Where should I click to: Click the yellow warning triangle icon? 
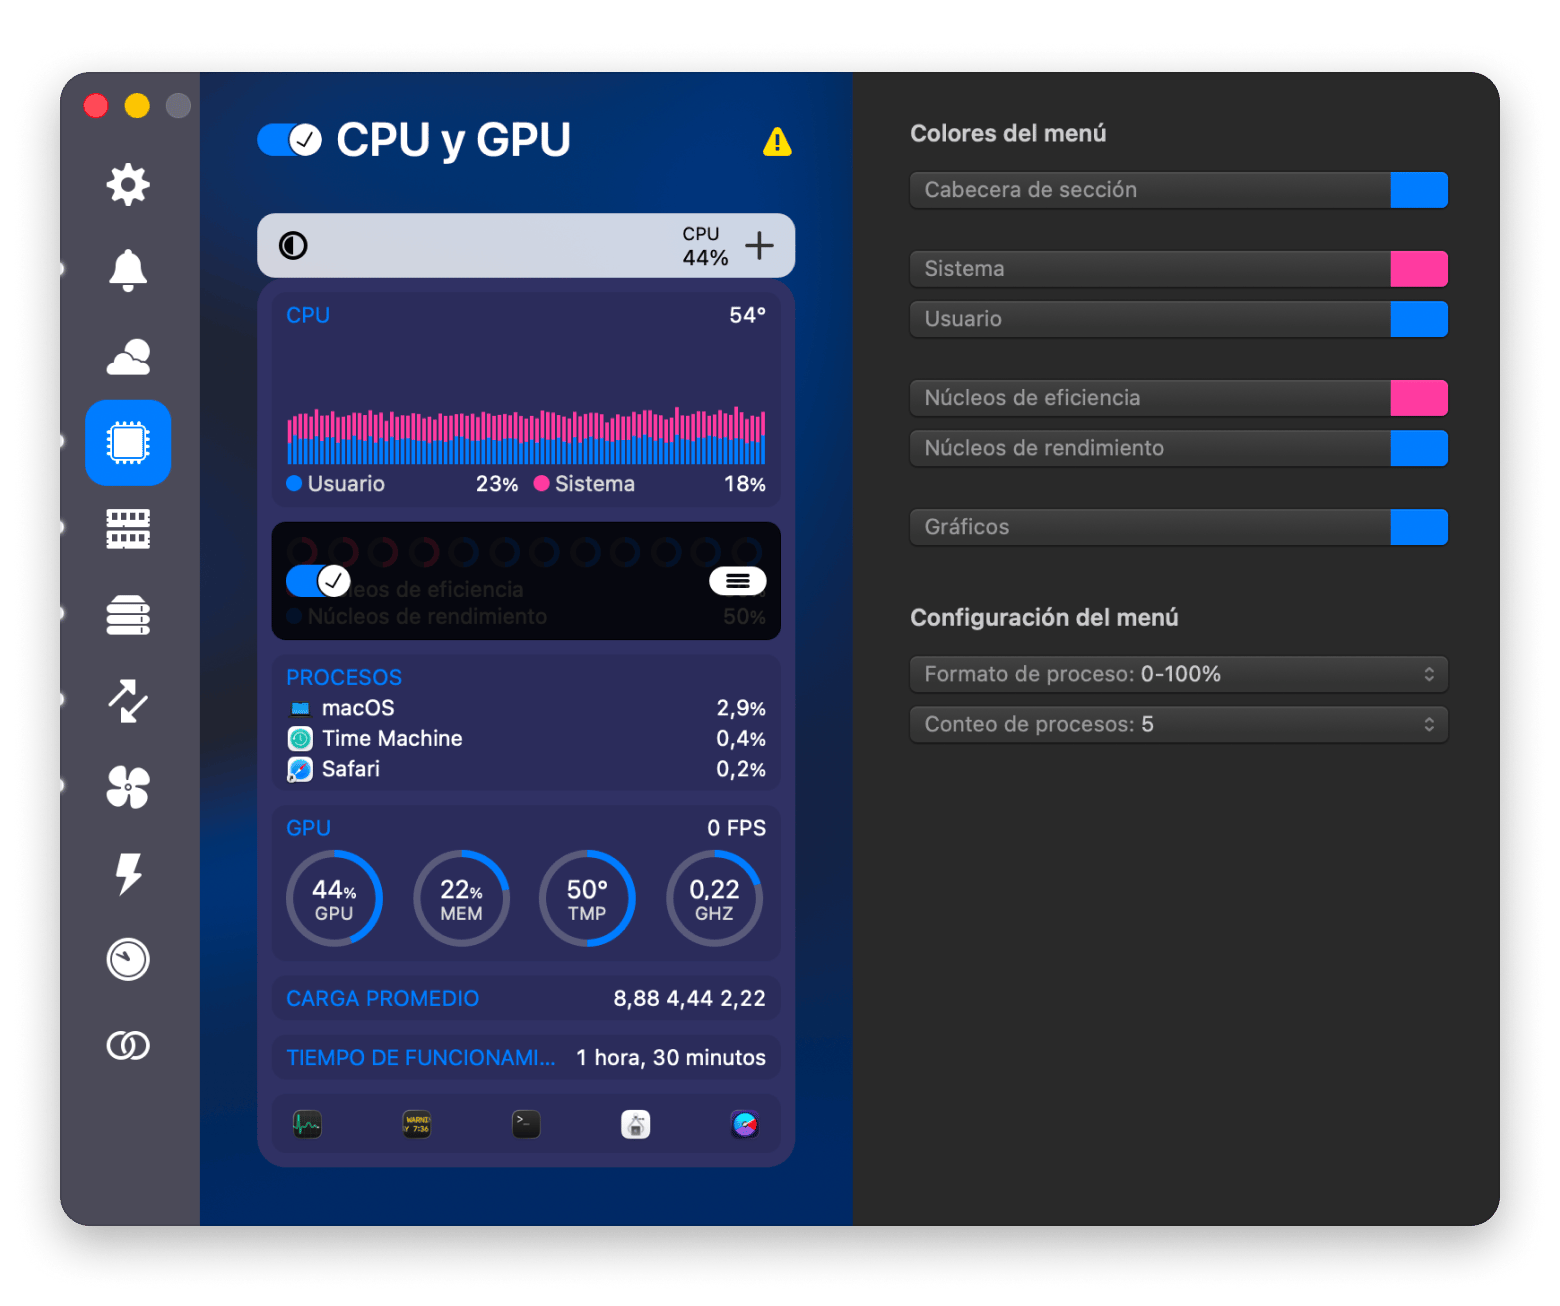pyautogui.click(x=777, y=142)
